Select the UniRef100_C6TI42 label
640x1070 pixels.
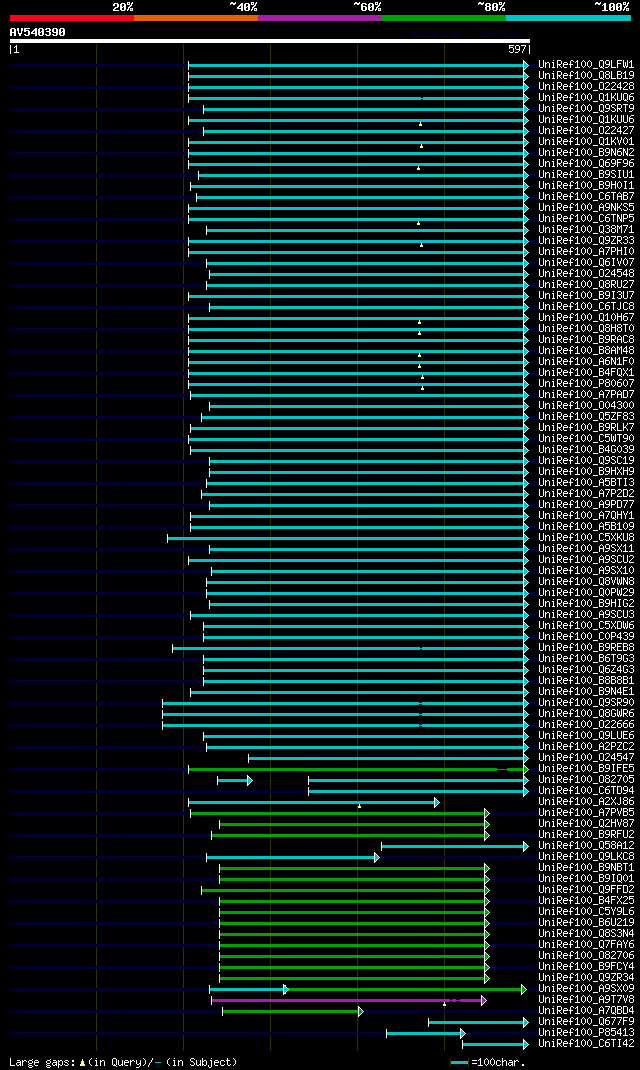pos(586,1044)
